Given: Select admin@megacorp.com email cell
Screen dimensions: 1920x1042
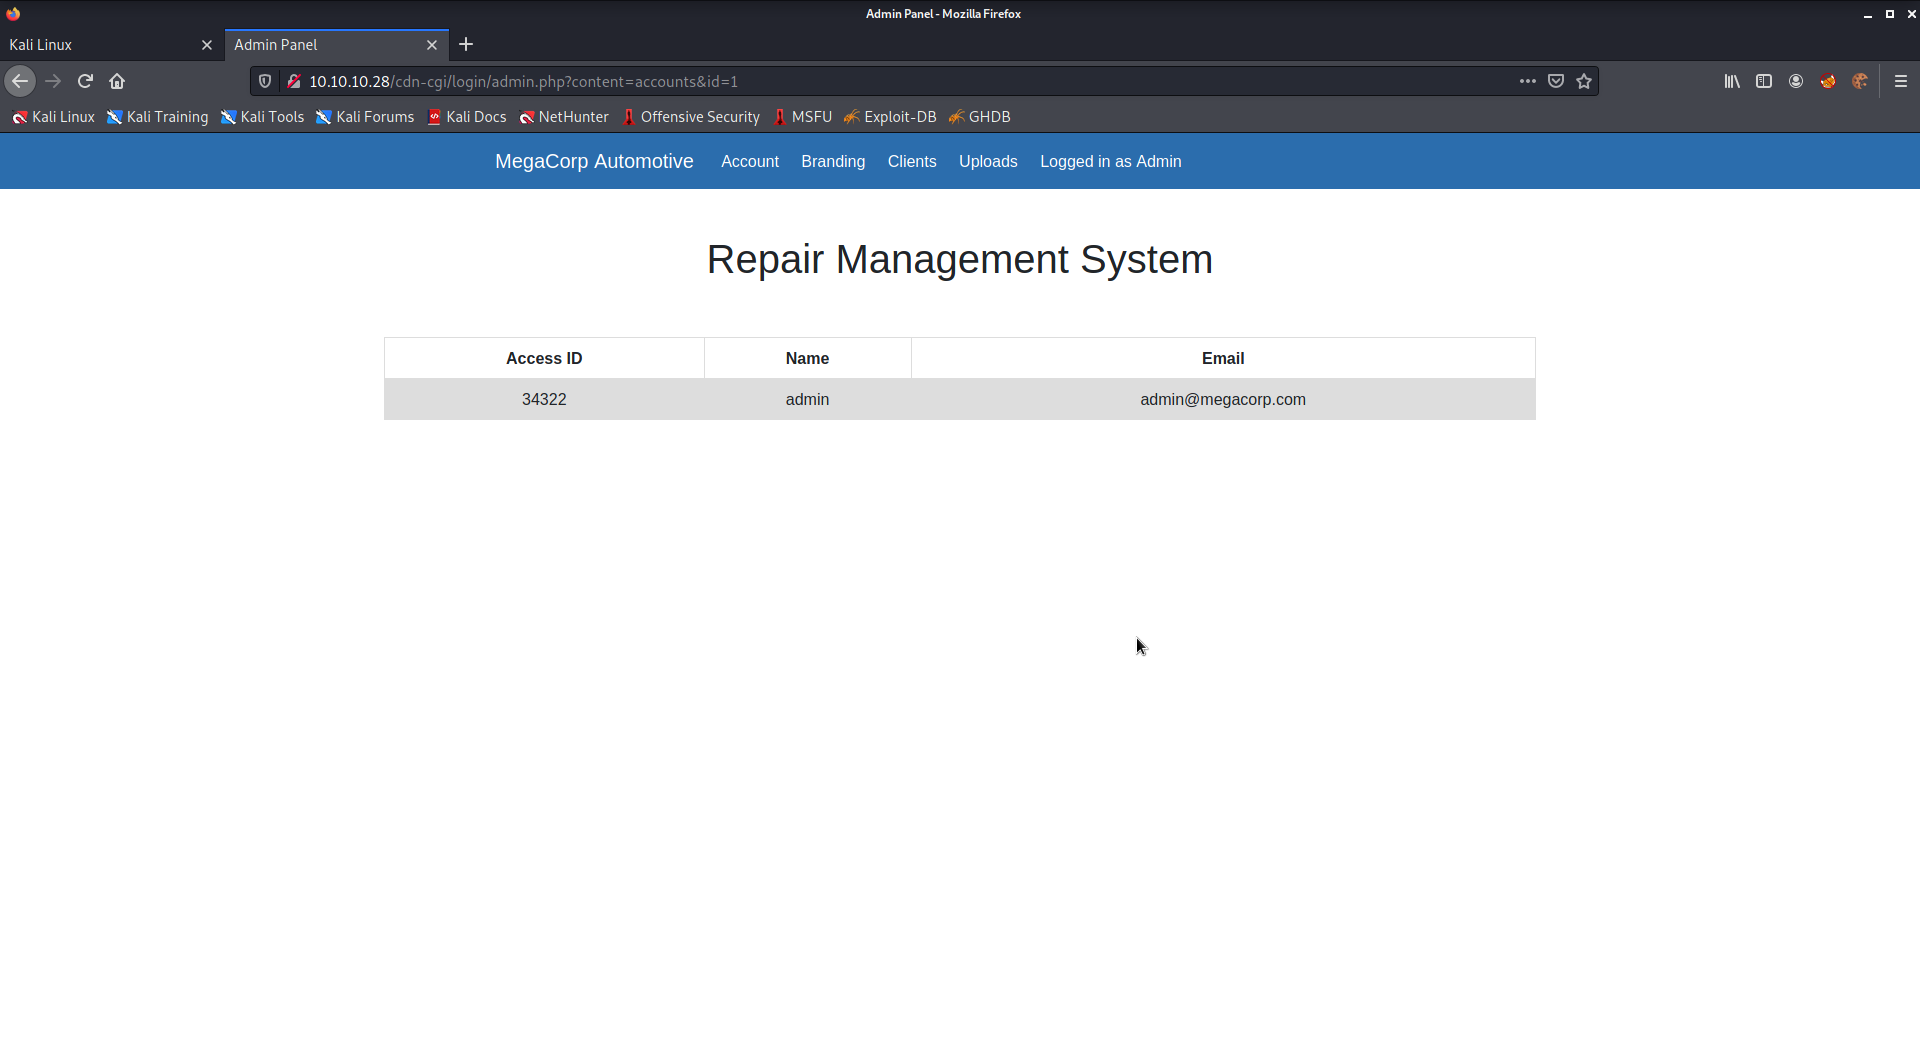Looking at the screenshot, I should point(1223,399).
